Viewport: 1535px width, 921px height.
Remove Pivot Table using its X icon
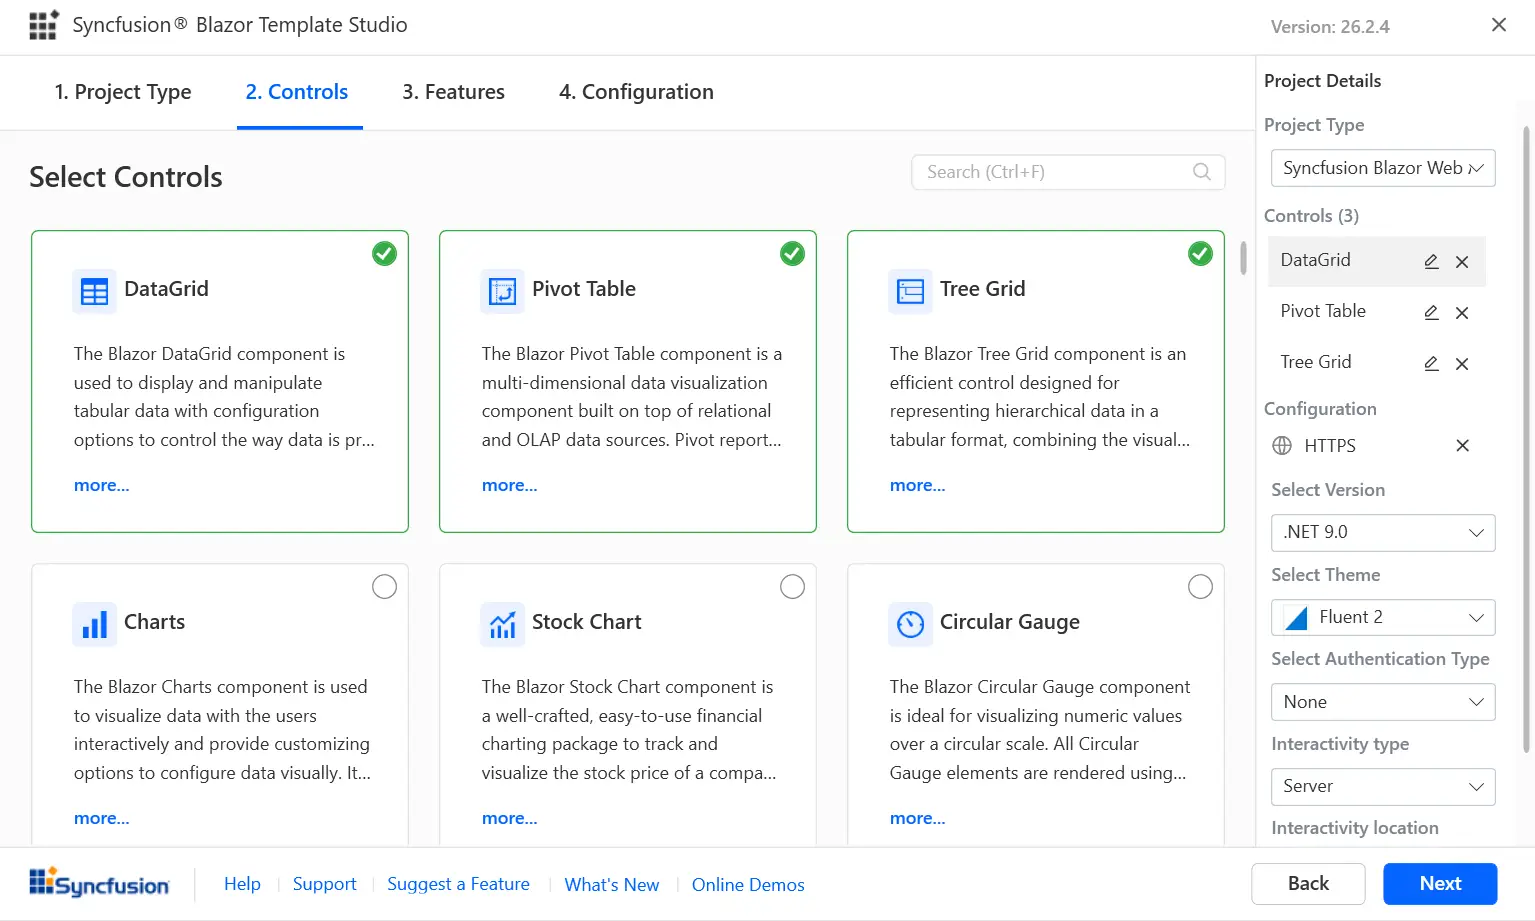point(1462,313)
